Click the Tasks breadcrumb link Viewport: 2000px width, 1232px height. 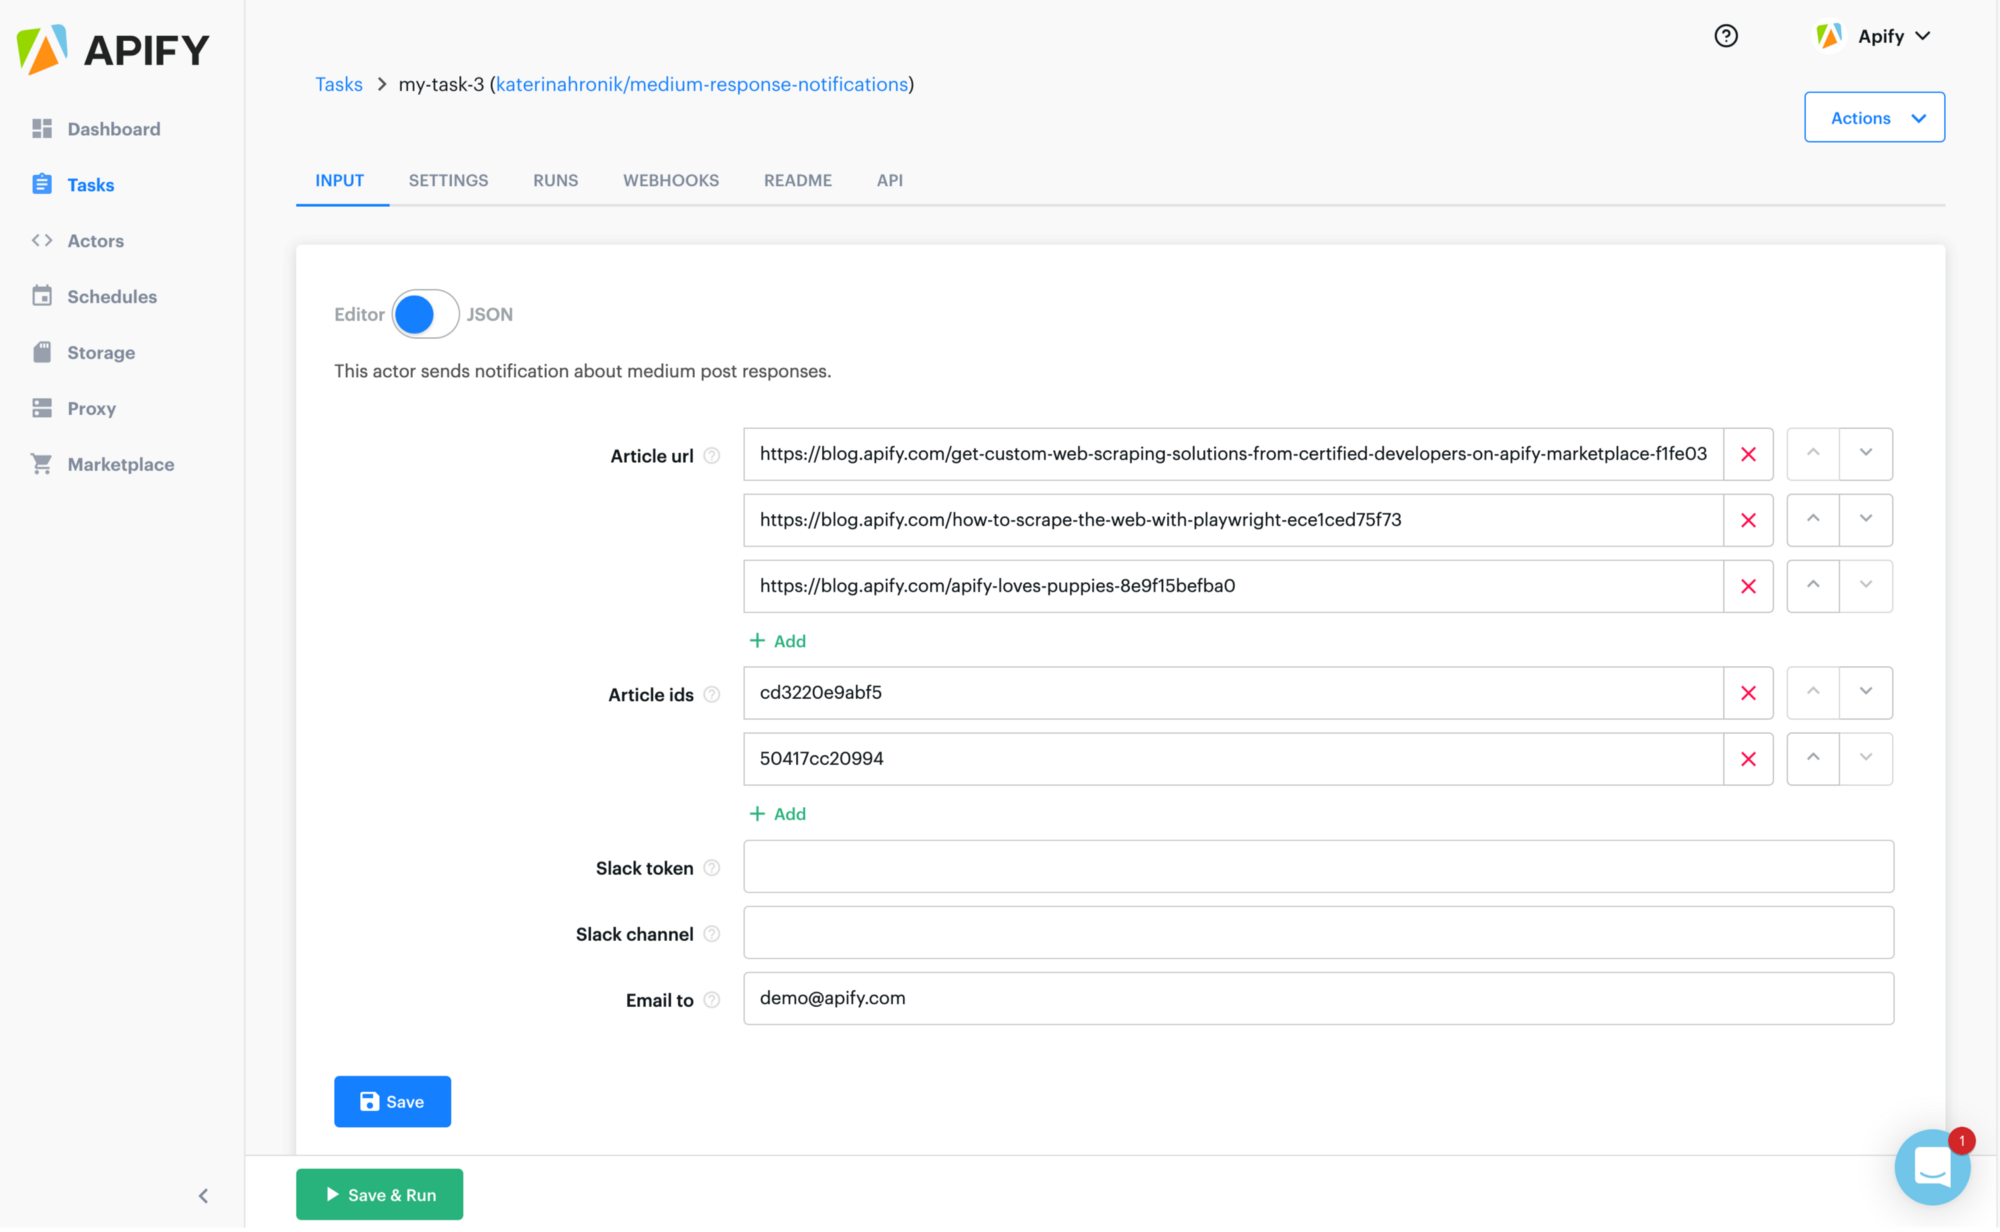(x=339, y=85)
